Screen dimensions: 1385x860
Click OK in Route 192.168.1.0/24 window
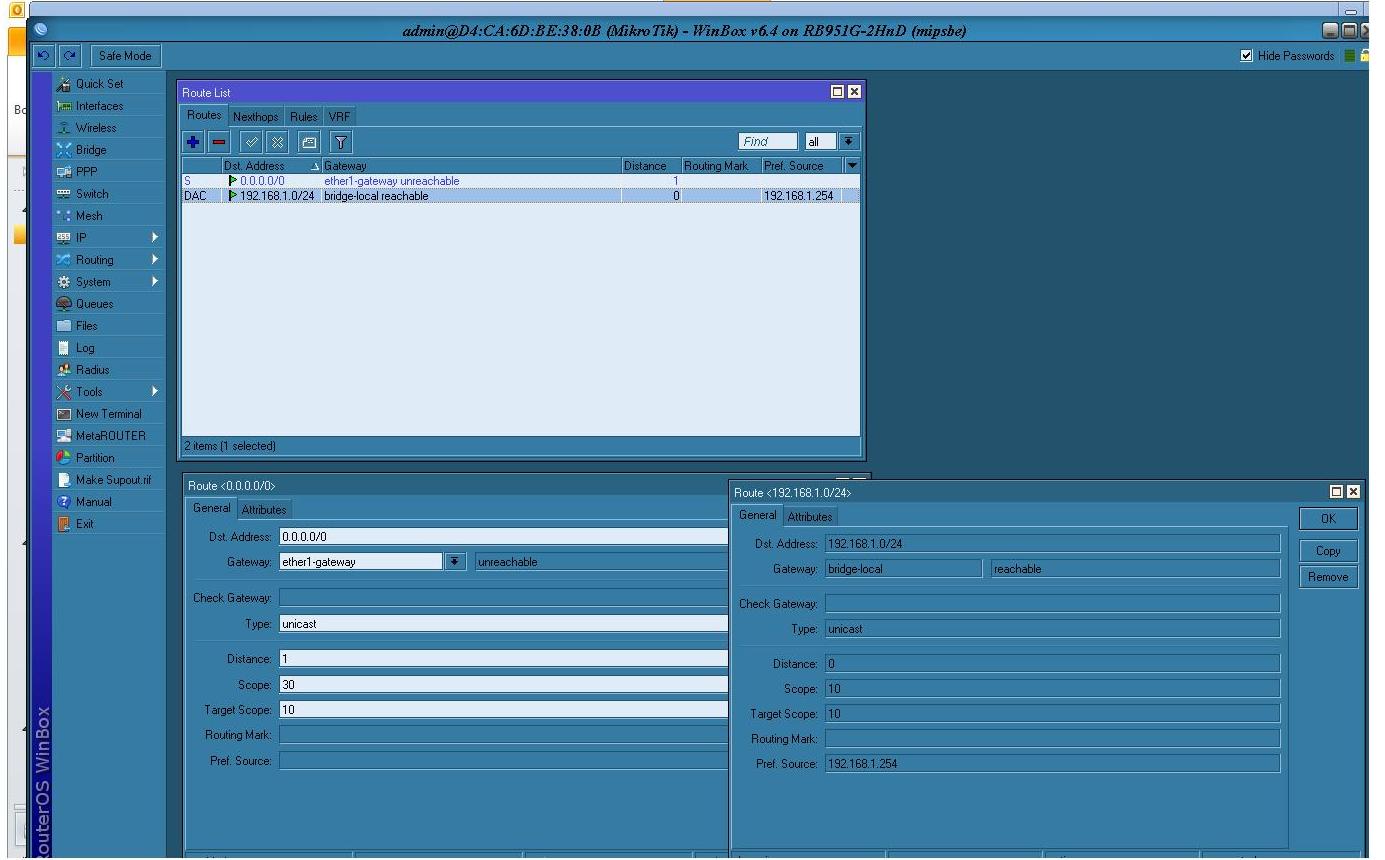click(x=1328, y=518)
